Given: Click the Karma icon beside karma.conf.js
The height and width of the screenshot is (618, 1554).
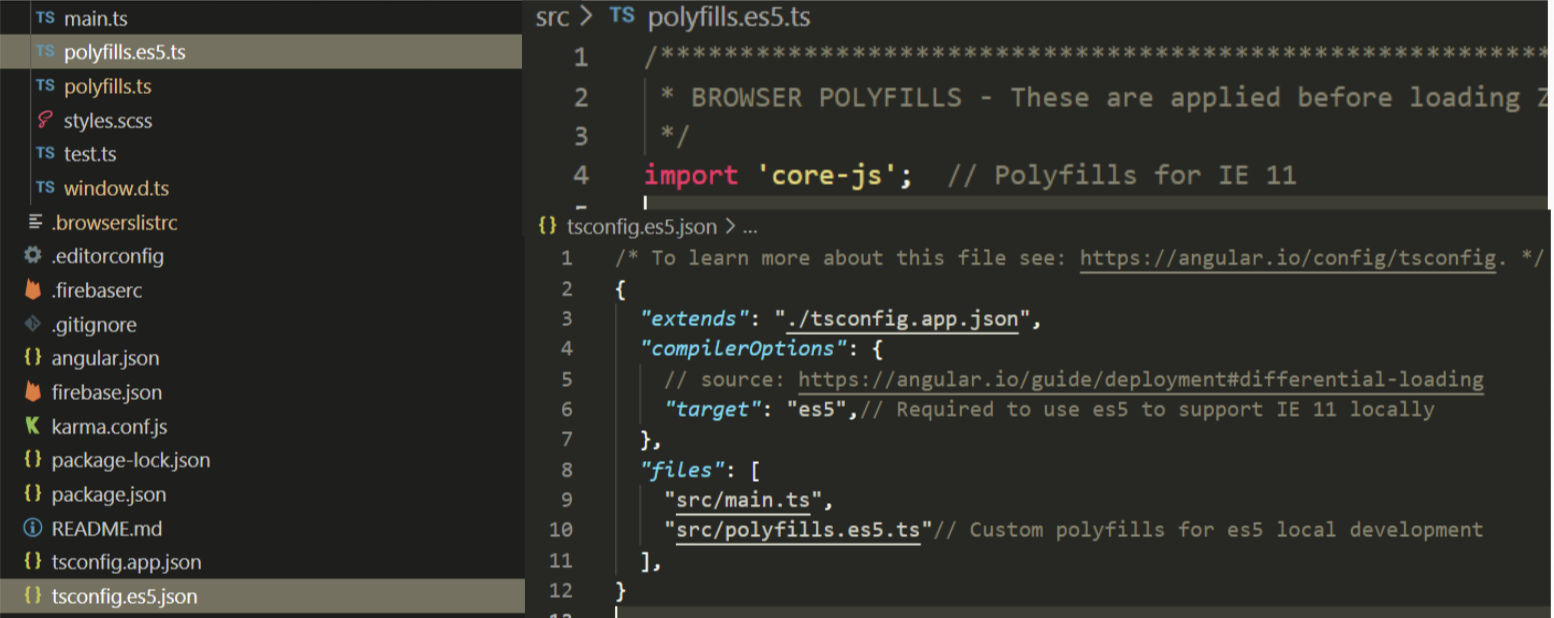Looking at the screenshot, I should coord(33,426).
